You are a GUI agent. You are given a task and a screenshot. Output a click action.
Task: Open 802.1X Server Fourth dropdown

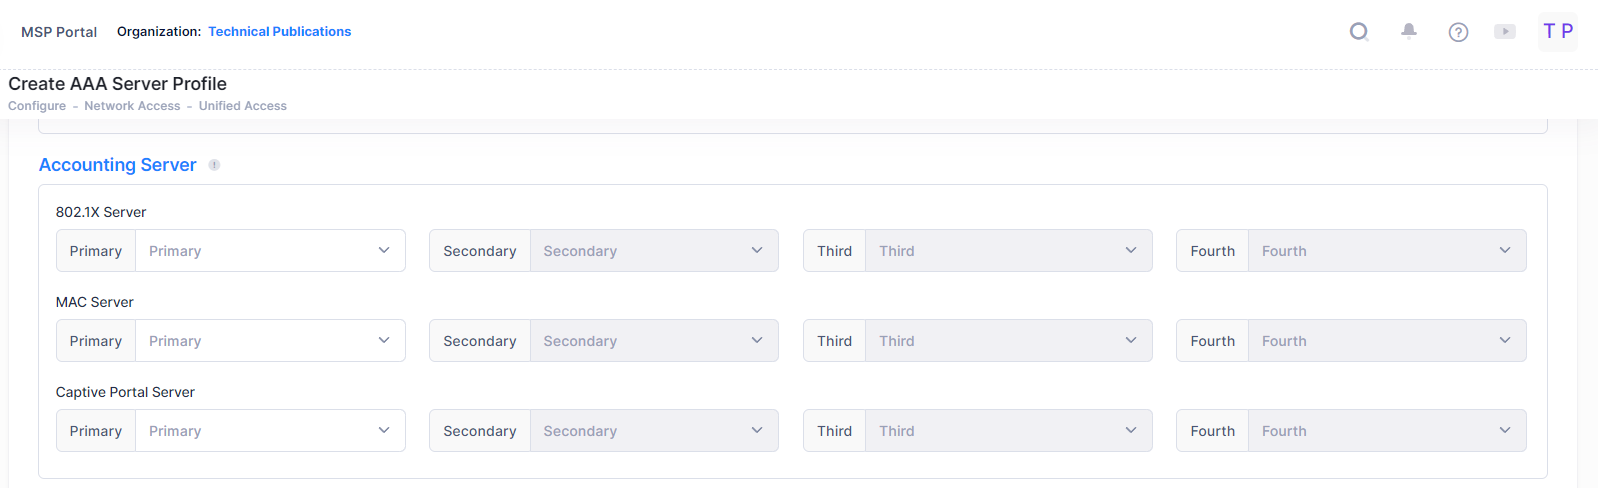(1386, 251)
